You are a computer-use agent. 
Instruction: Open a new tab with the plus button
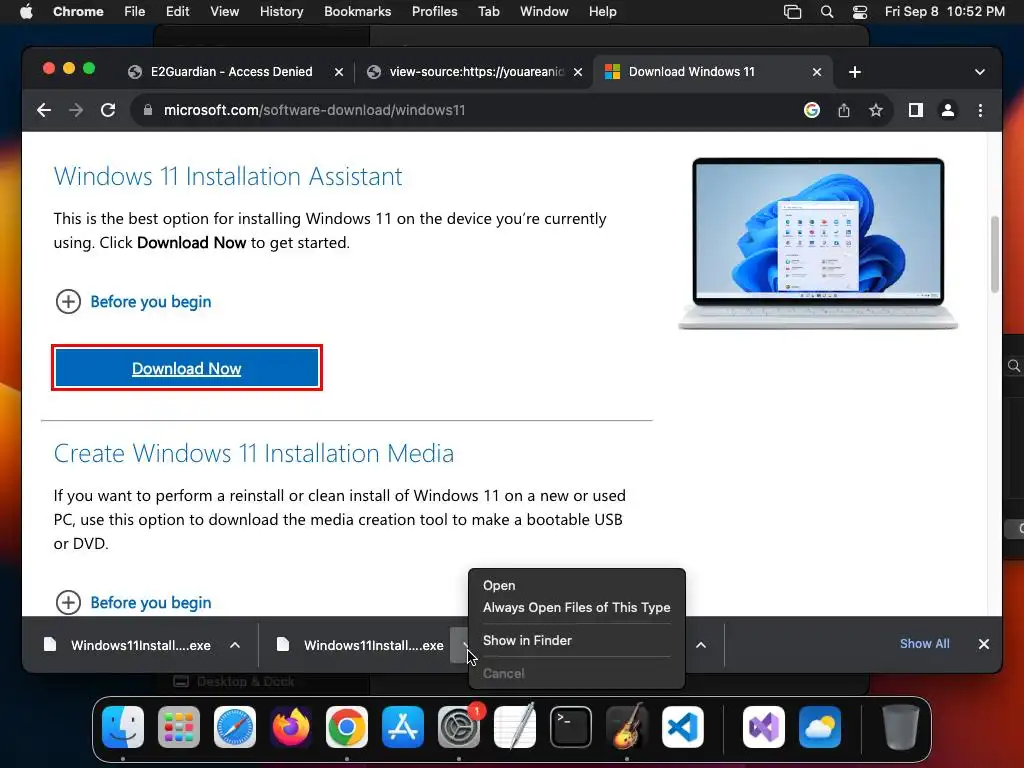855,72
